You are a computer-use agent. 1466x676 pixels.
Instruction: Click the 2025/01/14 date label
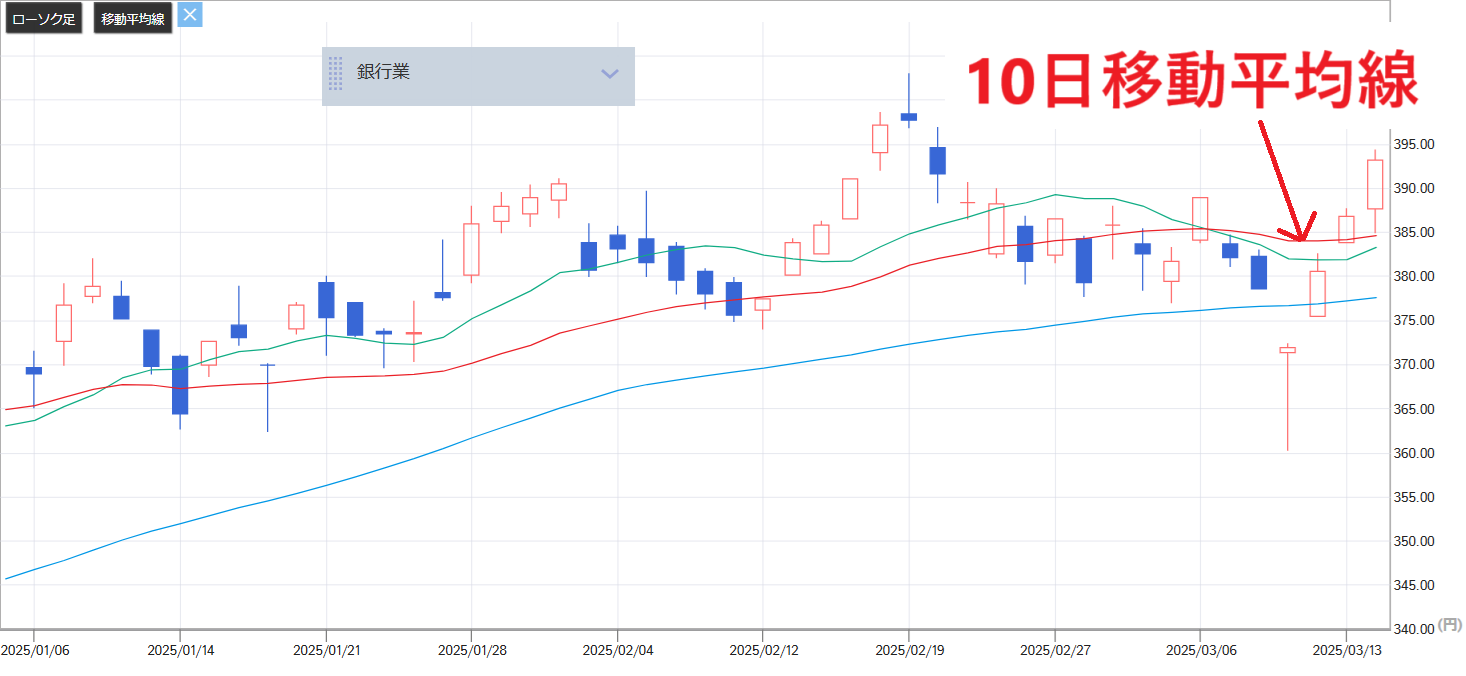(x=180, y=650)
